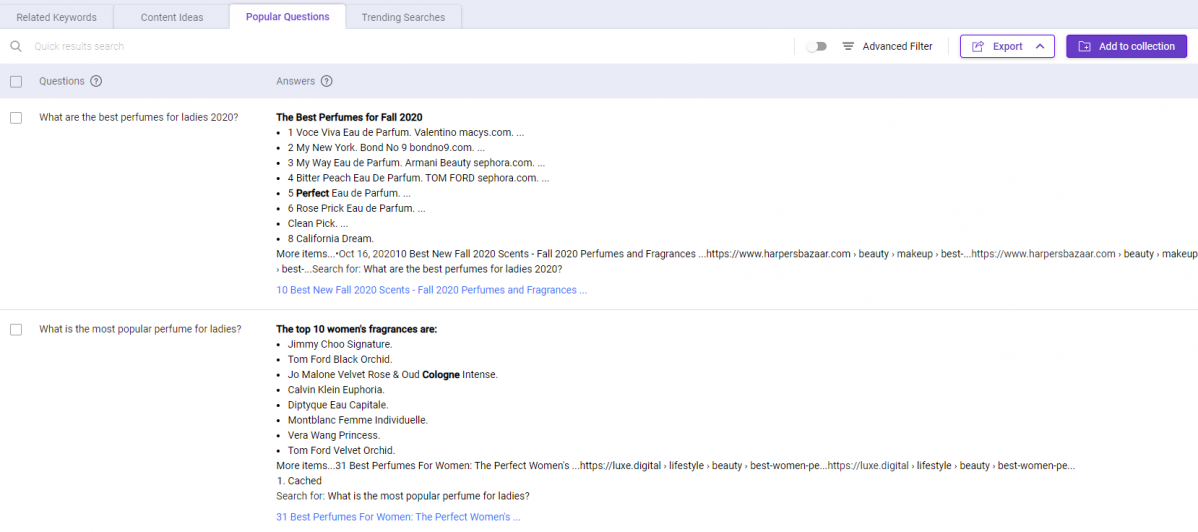Click the 'Bitter Peach Eau De Parfum' line
Screen dimensions: 1198x532
point(418,178)
